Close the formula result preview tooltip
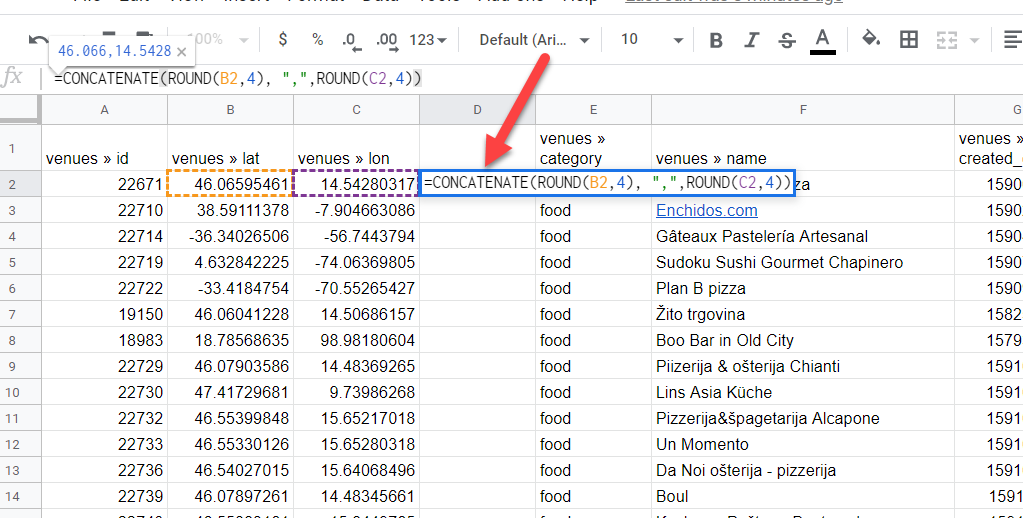Image resolution: width=1023 pixels, height=518 pixels. tap(182, 51)
